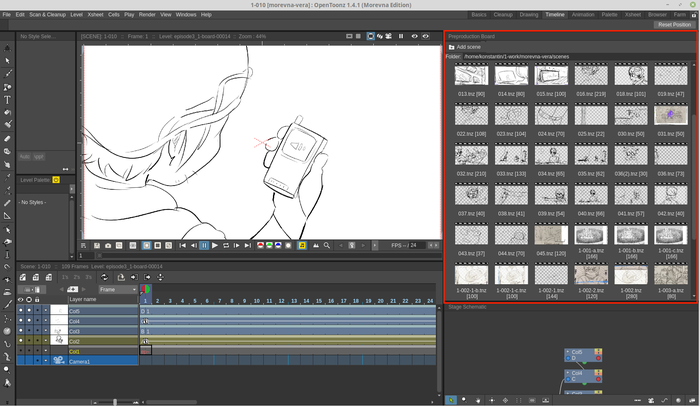Toggle preview visibility of Col2 layer
This screenshot has height=406, width=700.
click(x=21, y=341)
